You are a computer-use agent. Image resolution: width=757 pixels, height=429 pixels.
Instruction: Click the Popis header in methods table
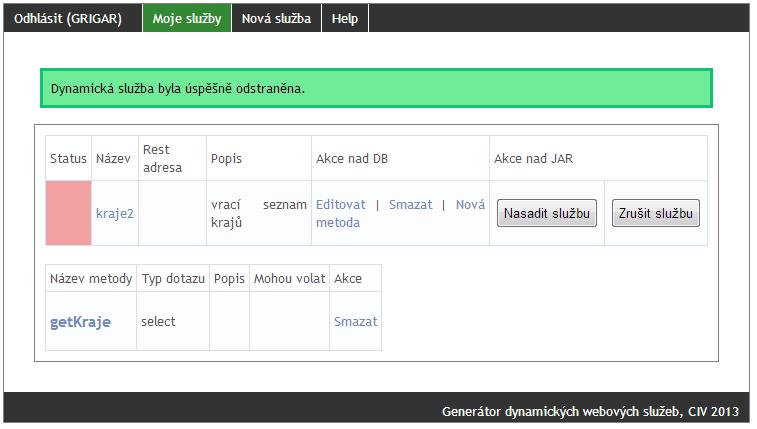pyautogui.click(x=229, y=278)
